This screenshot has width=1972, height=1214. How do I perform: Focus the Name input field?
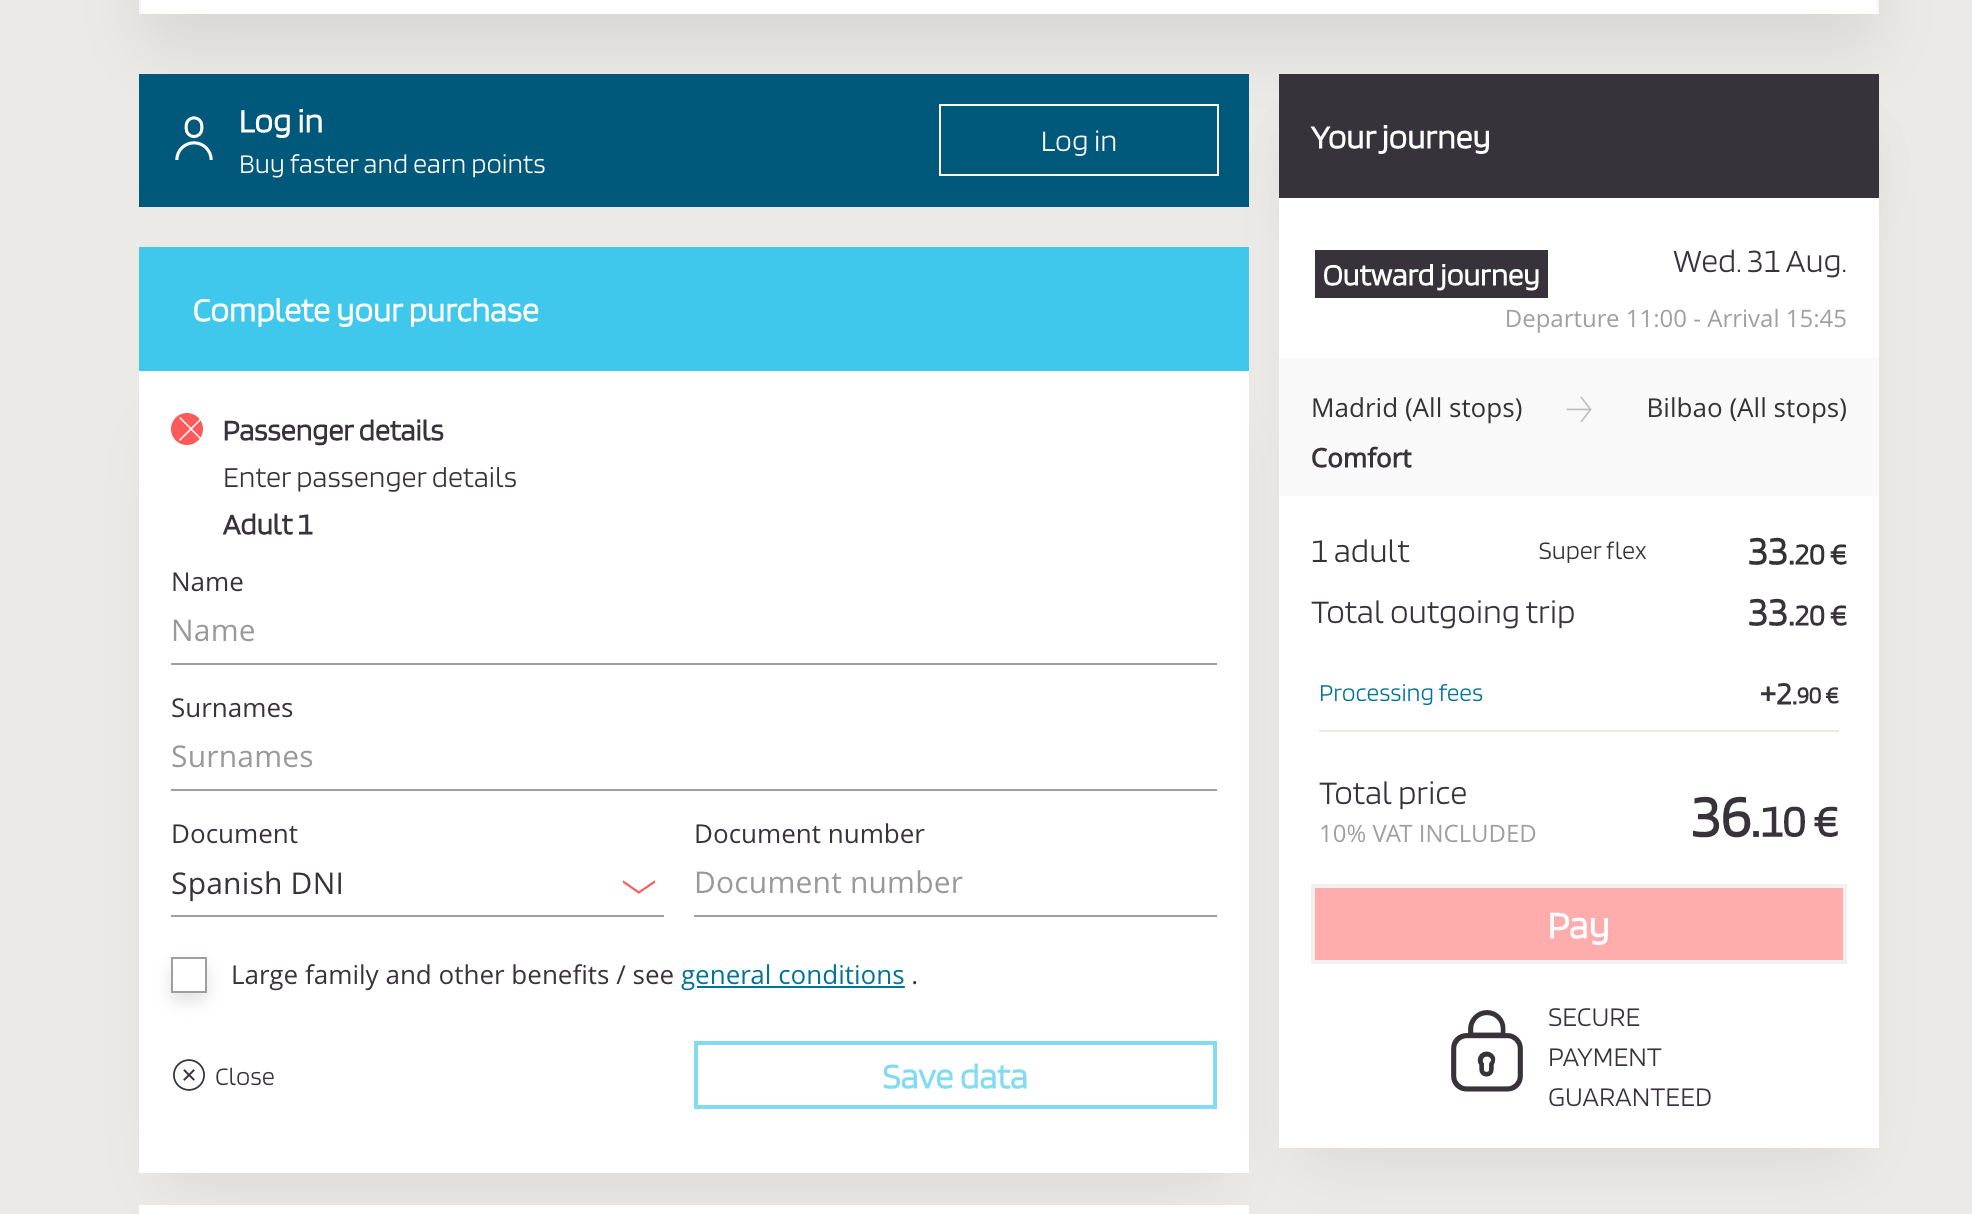694,632
